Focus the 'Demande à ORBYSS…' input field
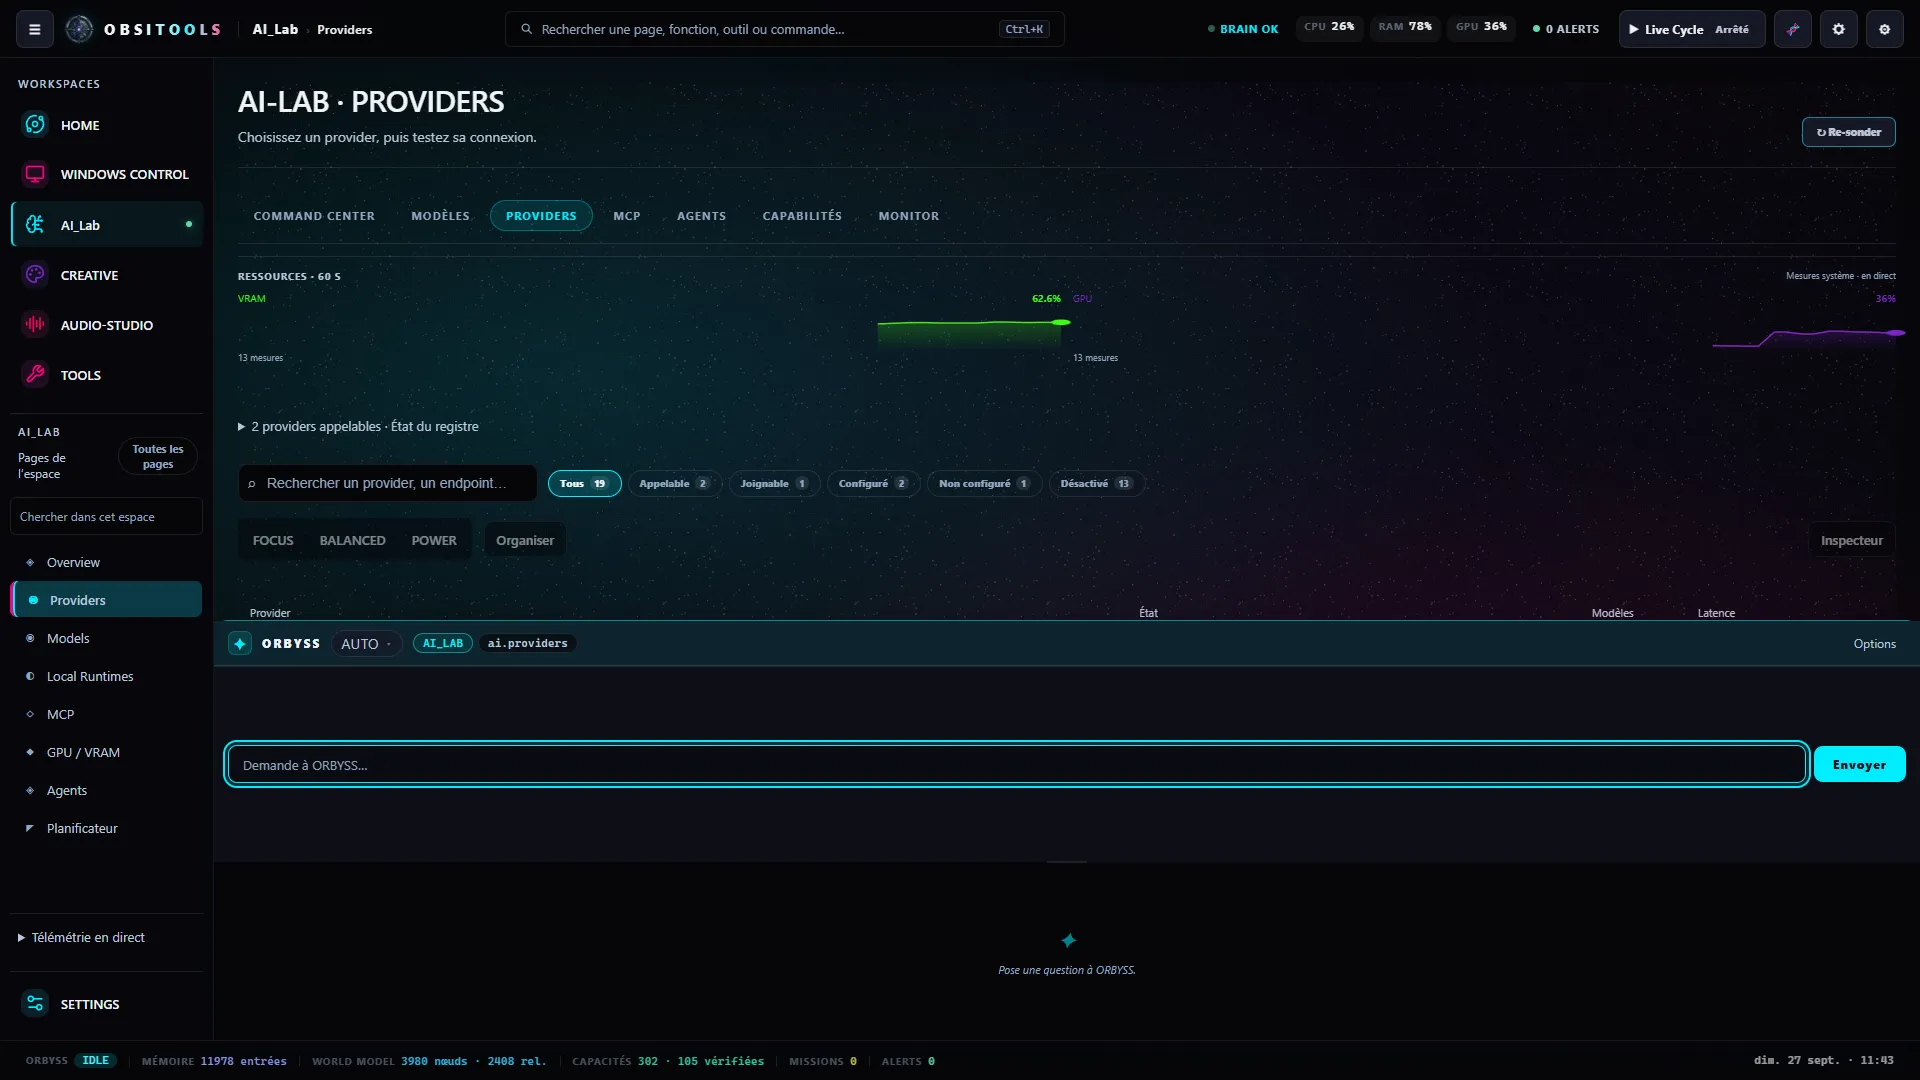1920x1080 pixels. (1016, 765)
